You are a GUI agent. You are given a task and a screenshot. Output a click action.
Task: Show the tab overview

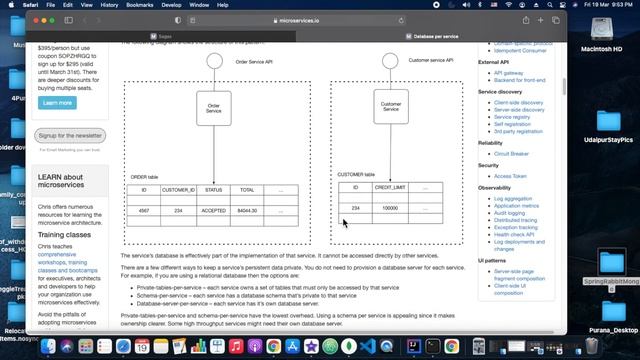click(556, 20)
